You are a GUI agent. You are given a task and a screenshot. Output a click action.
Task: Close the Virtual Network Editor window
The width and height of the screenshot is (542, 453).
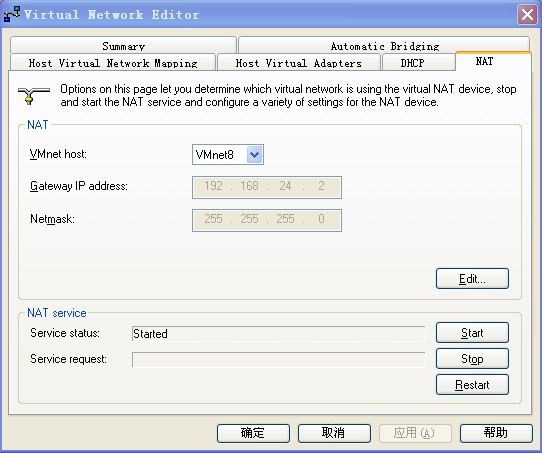pos(527,15)
